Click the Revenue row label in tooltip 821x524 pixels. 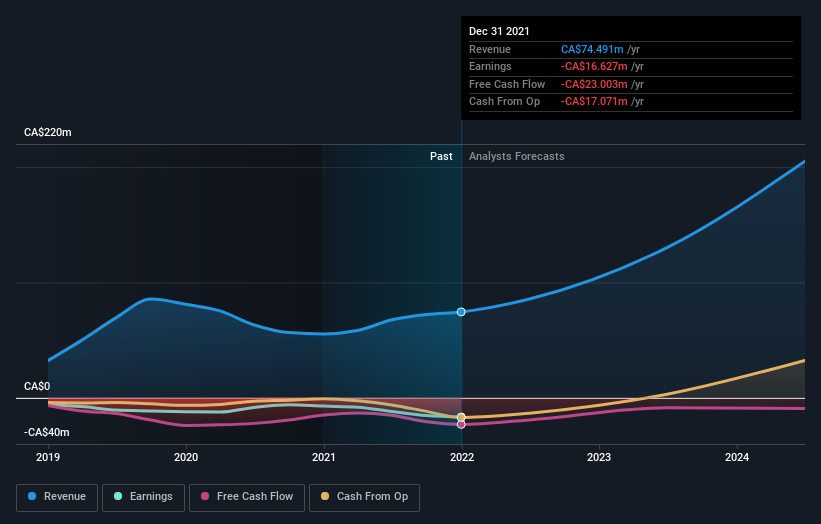pos(490,49)
